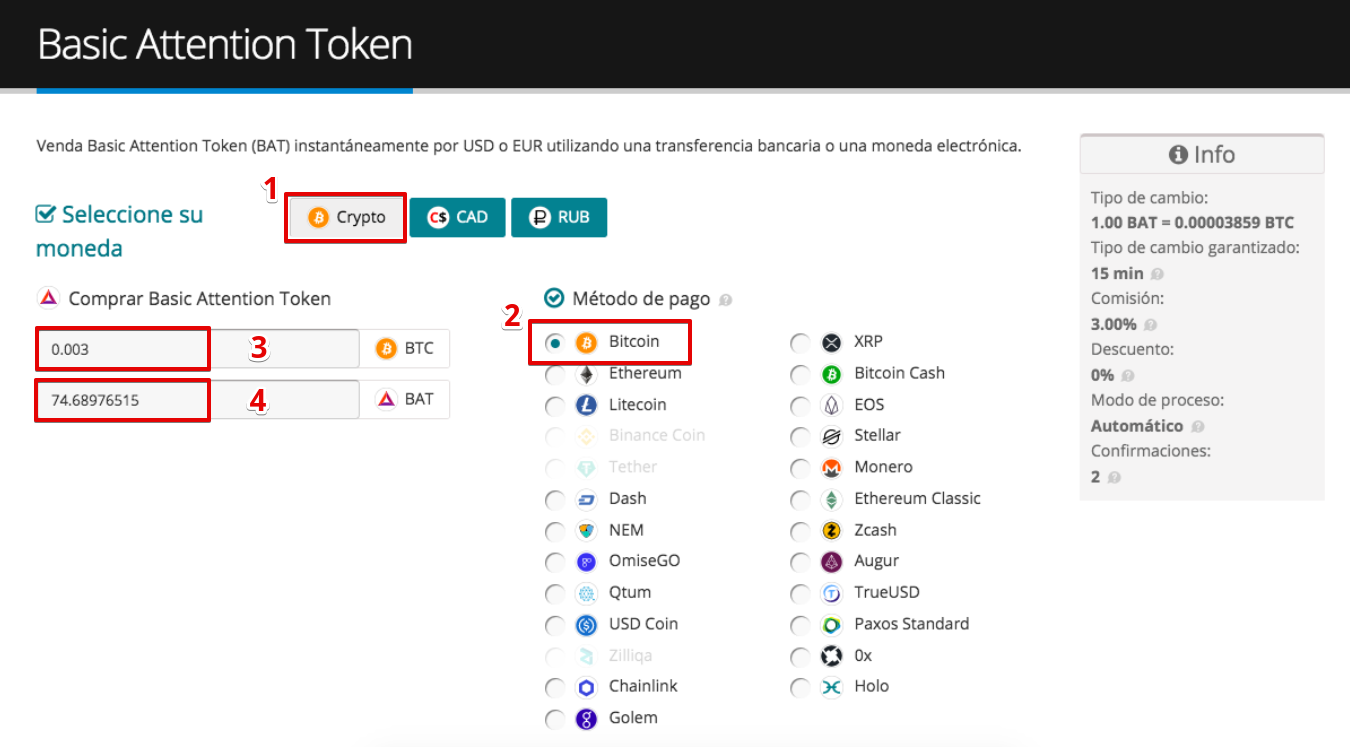Select the Paxos Standard radio button
The image size is (1350, 747).
click(800, 624)
